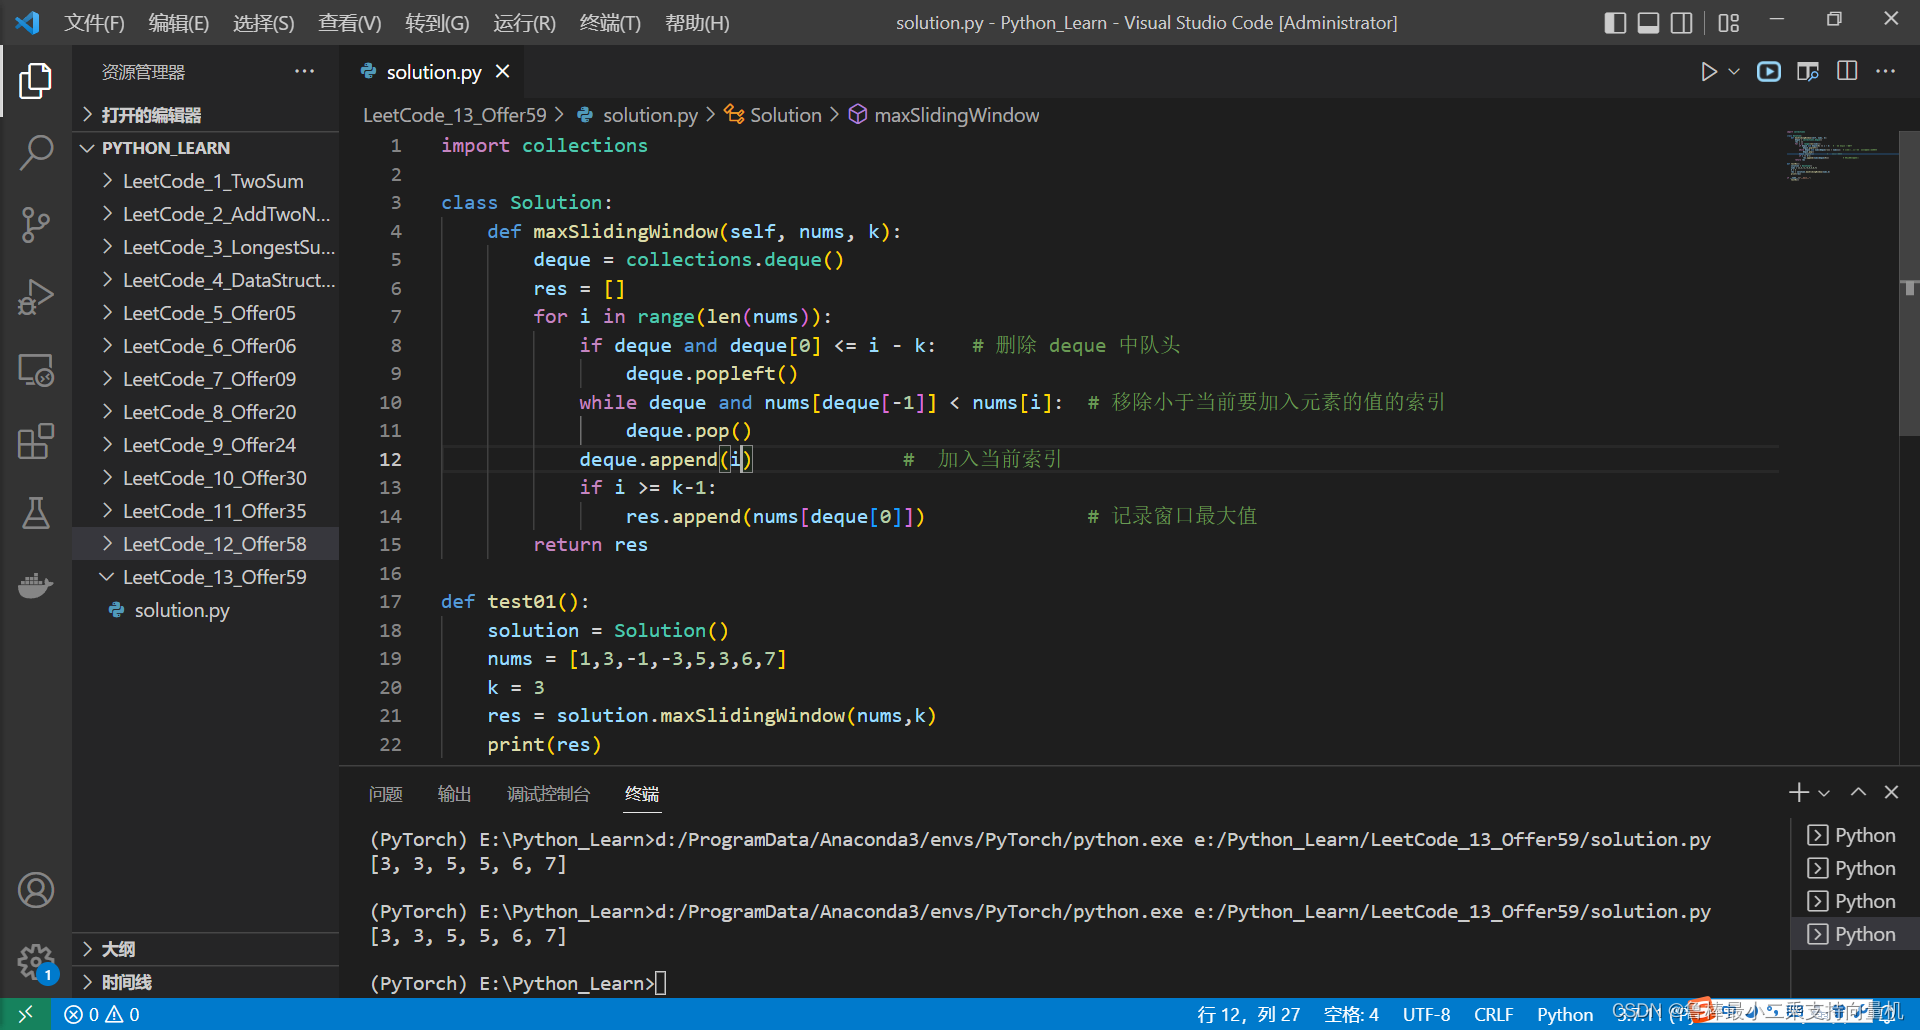
Task: Collapse LeetCode_13_Offer59 folder
Action: click(x=206, y=577)
